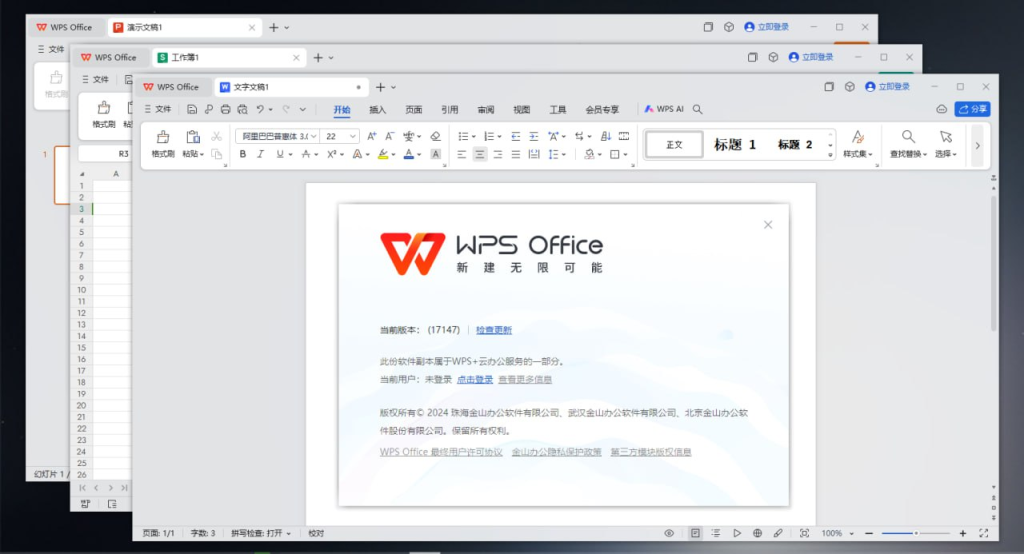Switch to the Insert (插入) tab

pyautogui.click(x=377, y=110)
